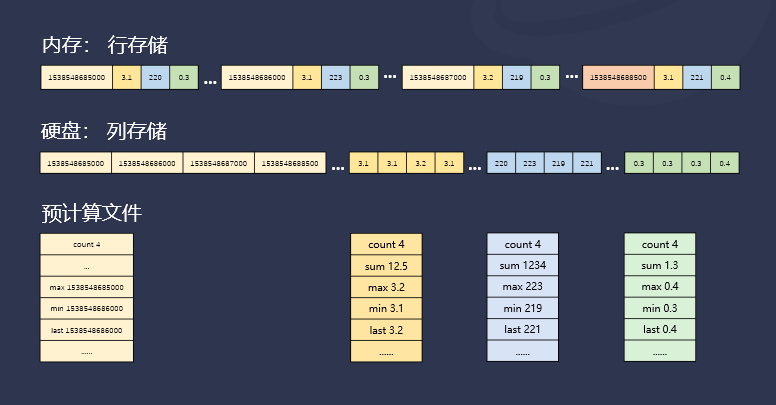
Task: Click the "last 0.4" cell in green table
Action: tap(659, 329)
